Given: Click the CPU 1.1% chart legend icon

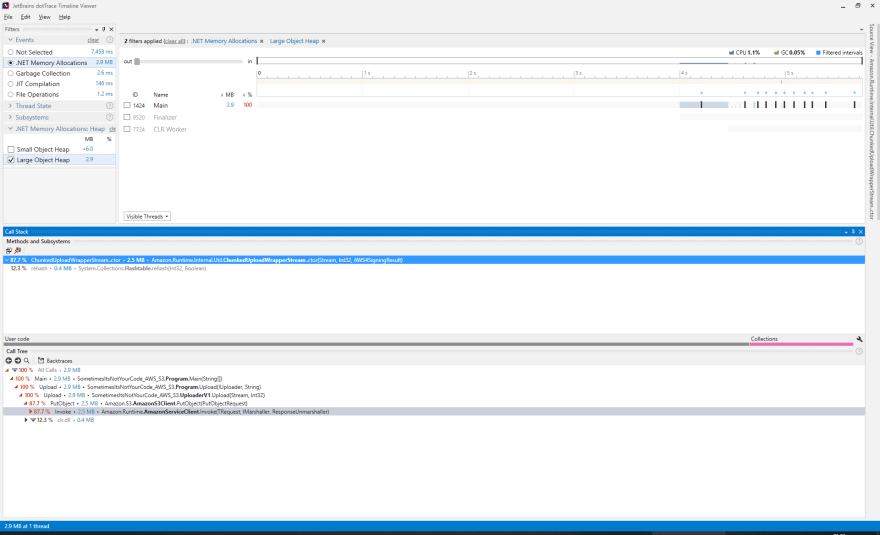Looking at the screenshot, I should pos(731,53).
